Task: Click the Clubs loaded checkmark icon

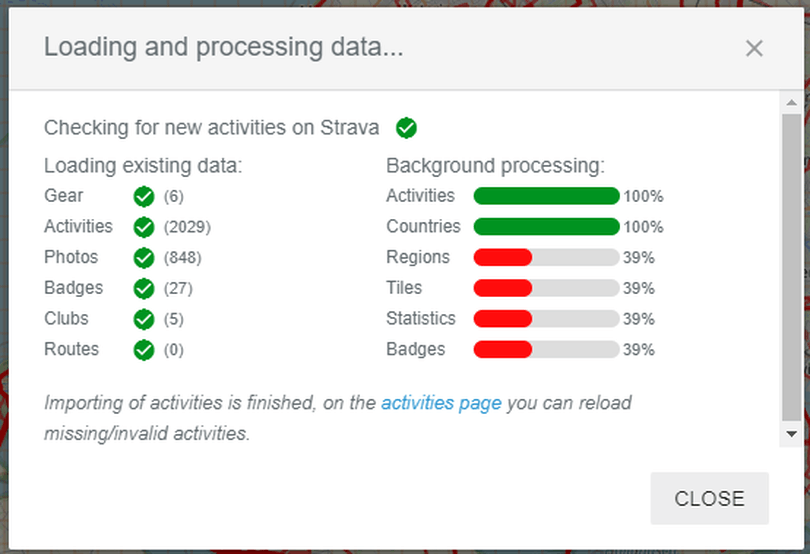Action: (144, 319)
